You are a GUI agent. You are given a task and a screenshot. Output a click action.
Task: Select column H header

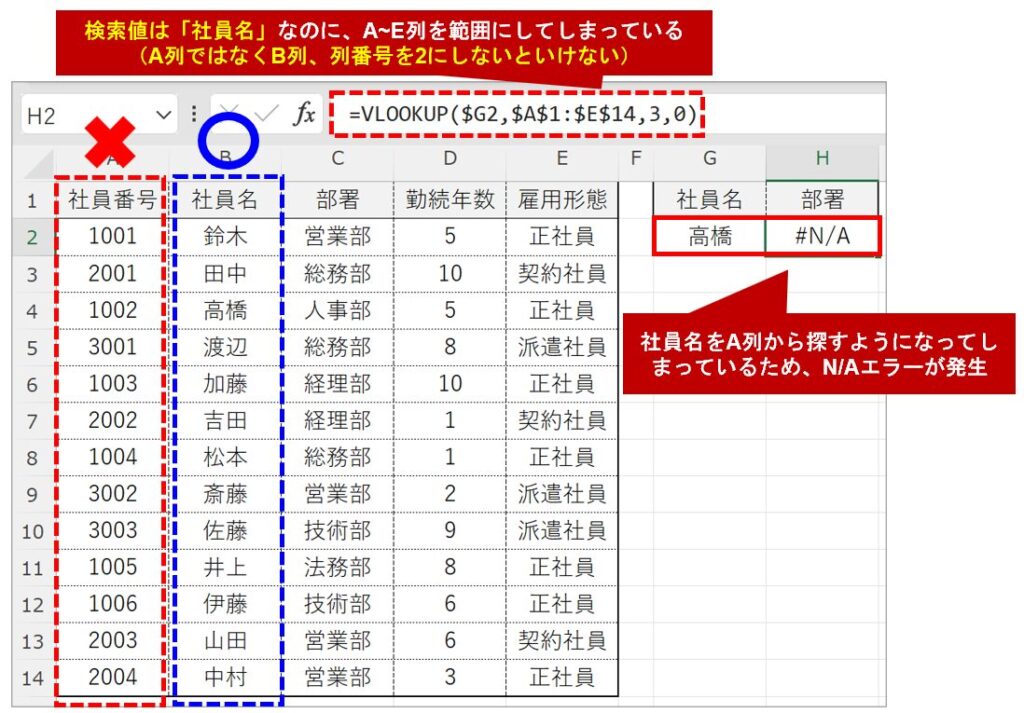(x=822, y=159)
